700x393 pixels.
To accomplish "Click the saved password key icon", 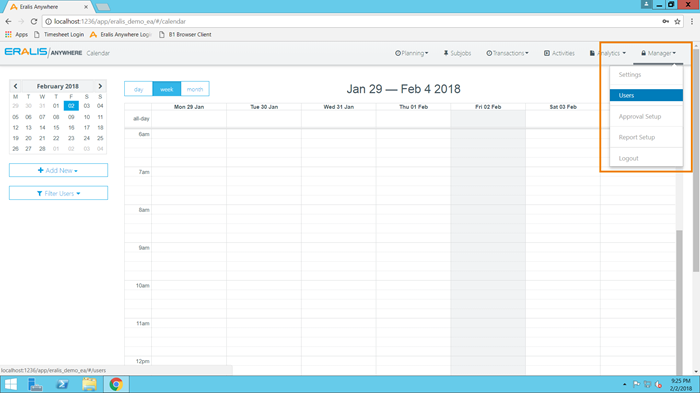I will (666, 21).
